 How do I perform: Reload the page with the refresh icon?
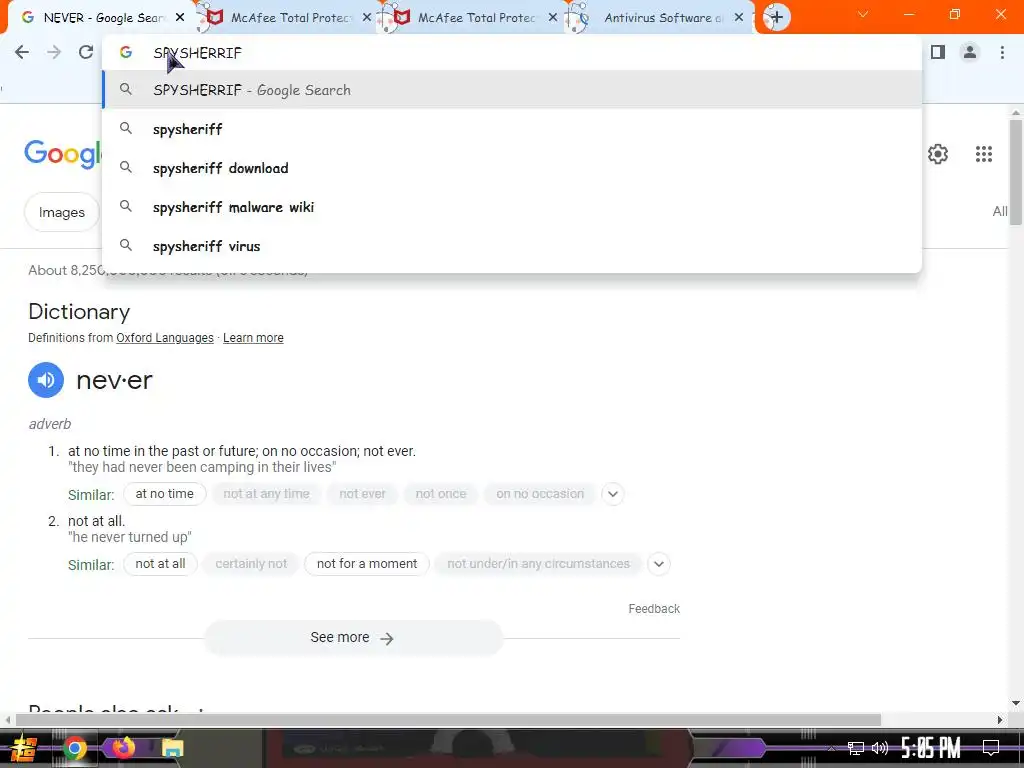86,52
